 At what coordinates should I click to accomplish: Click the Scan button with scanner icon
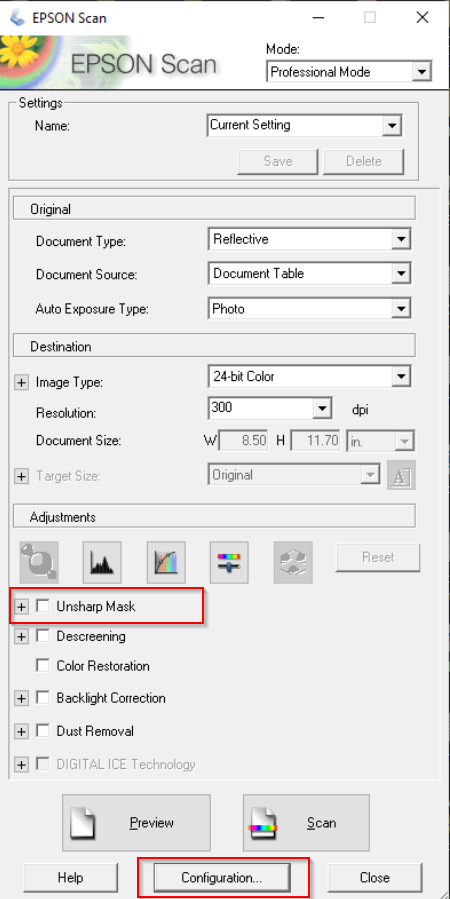click(306, 822)
